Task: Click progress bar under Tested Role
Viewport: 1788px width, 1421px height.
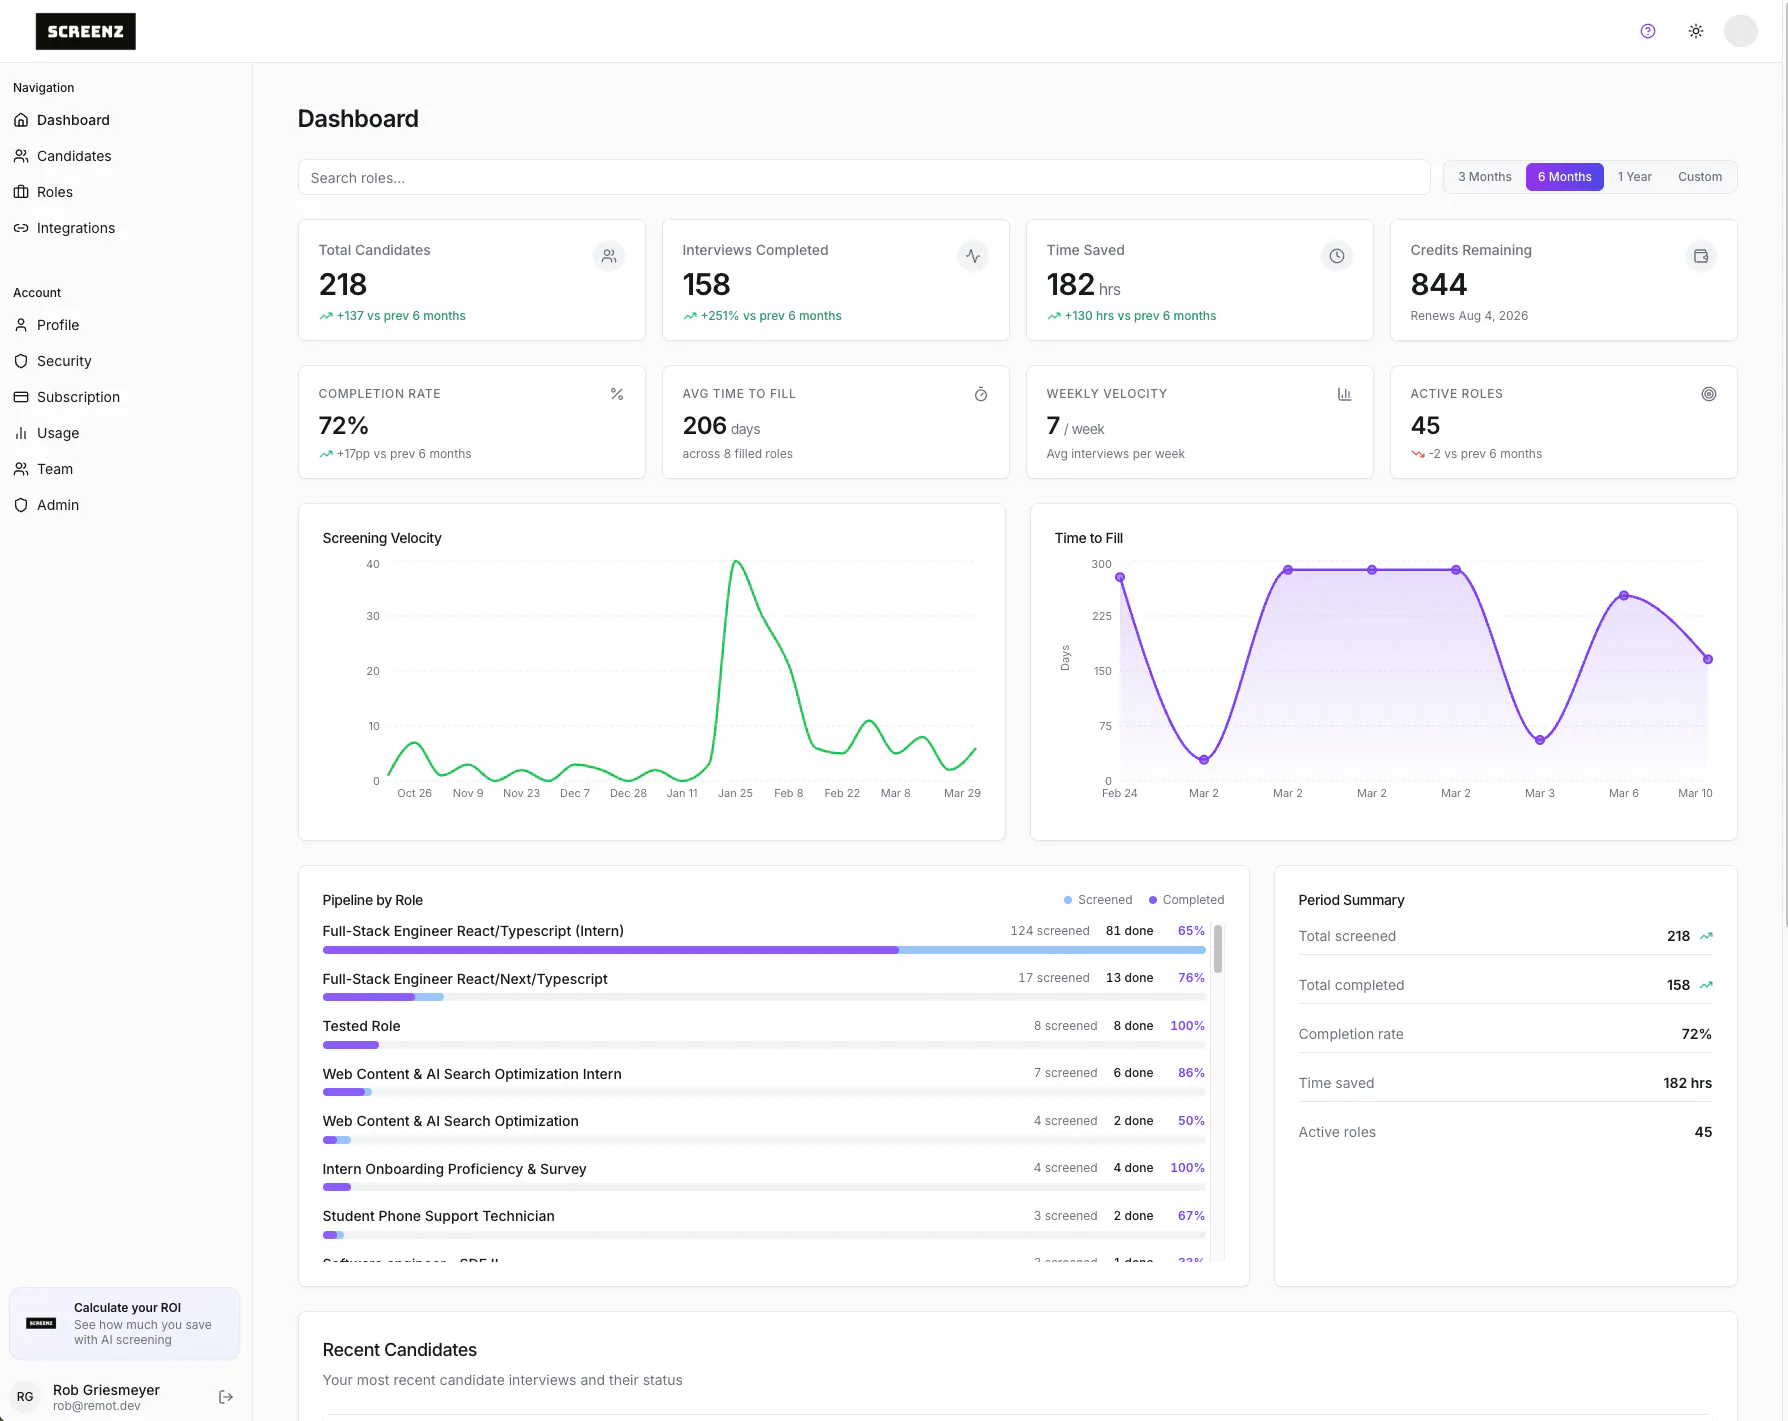Action: coord(764,1045)
